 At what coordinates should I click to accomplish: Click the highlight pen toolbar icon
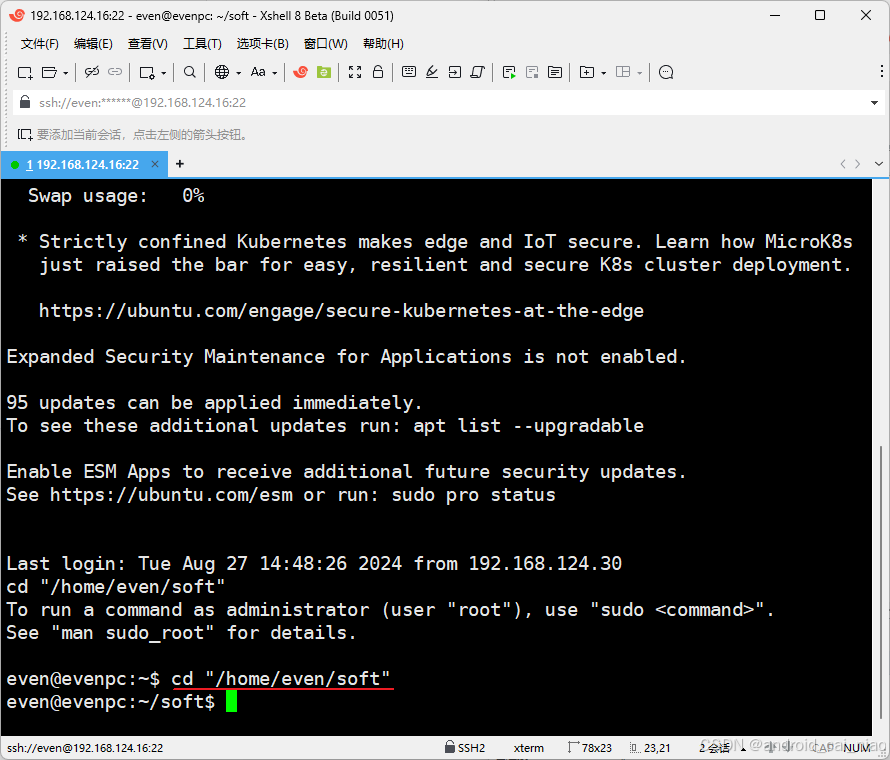point(432,72)
